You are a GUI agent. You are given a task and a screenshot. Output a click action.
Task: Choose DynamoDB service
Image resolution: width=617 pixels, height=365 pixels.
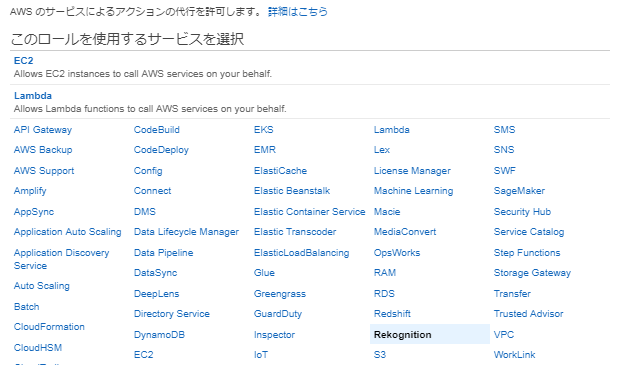coord(159,335)
